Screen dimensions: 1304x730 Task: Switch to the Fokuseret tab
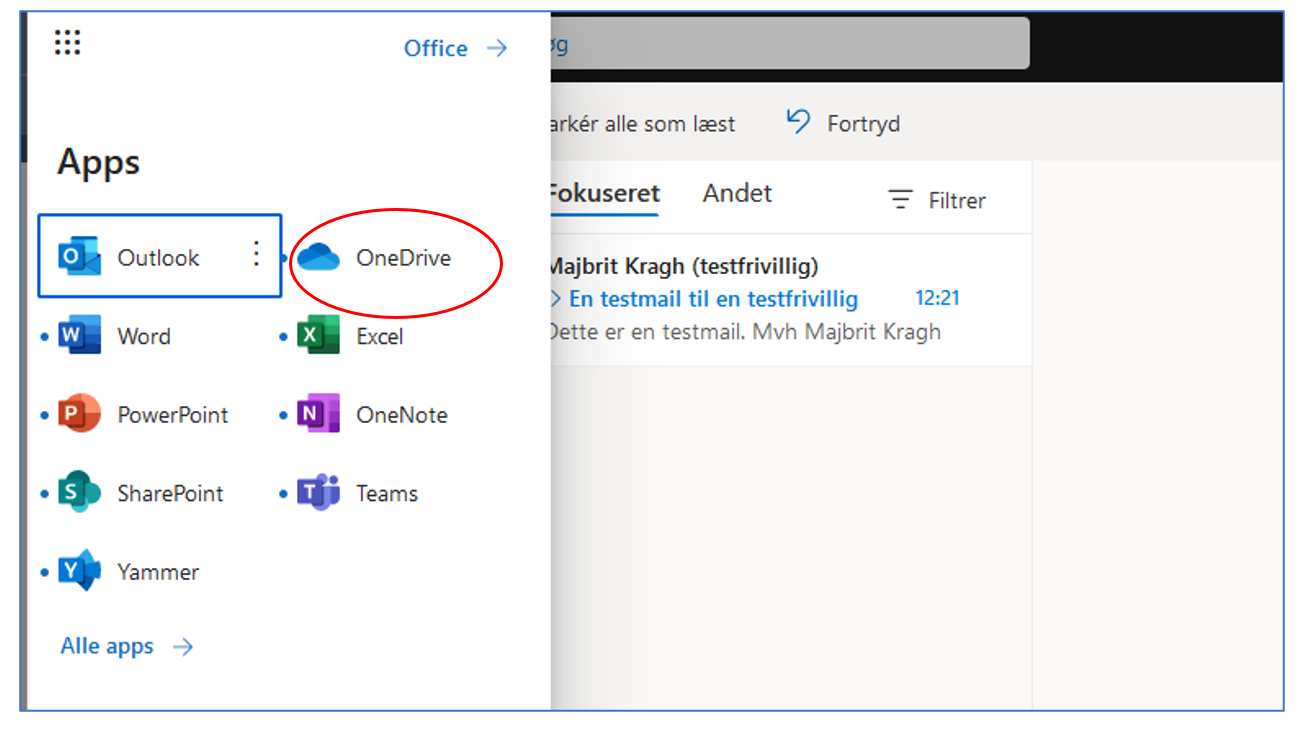pos(603,193)
